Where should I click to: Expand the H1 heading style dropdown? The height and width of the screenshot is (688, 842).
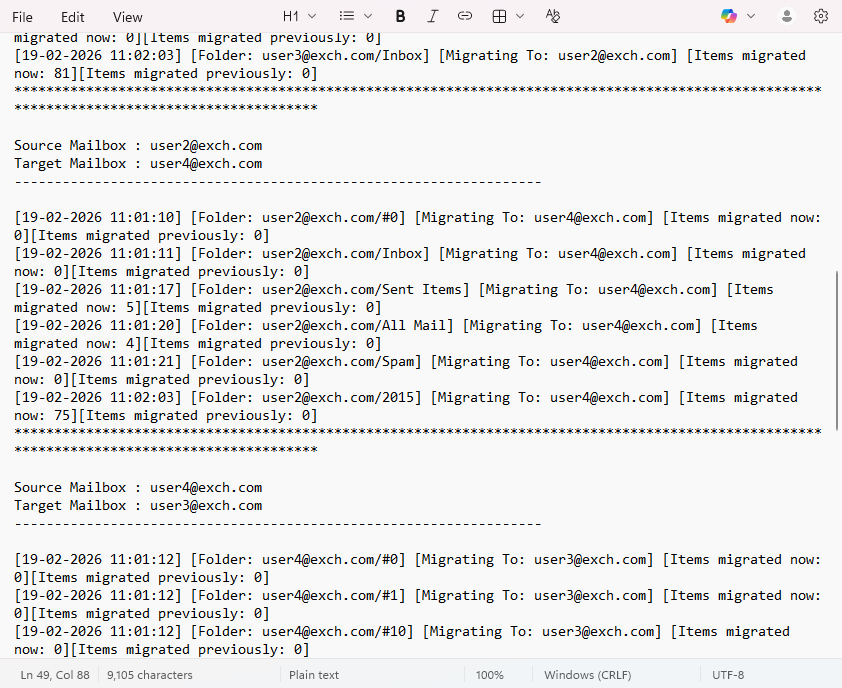coord(299,16)
